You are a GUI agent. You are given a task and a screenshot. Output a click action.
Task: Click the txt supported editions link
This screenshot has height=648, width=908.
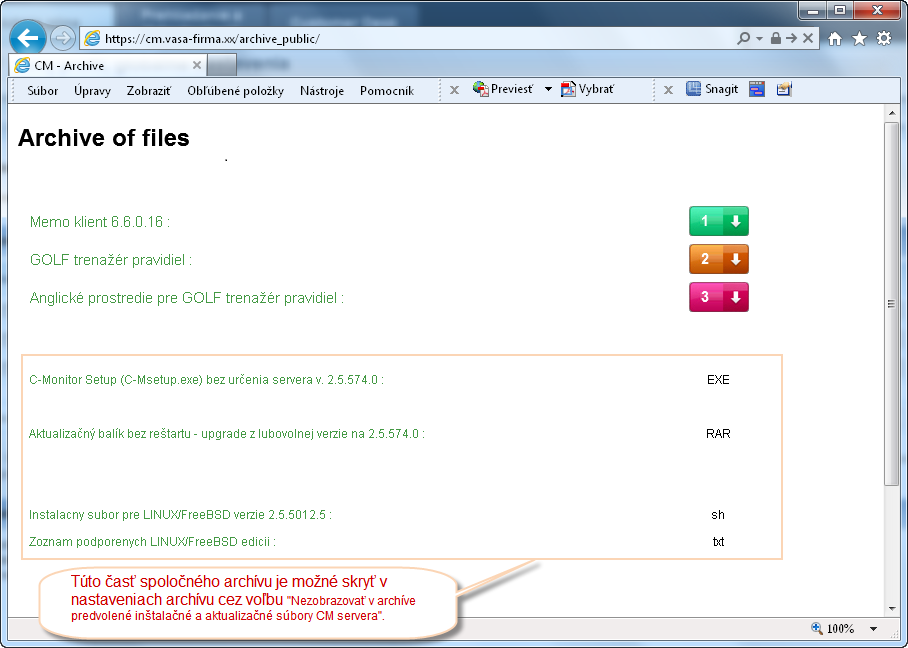(x=718, y=542)
